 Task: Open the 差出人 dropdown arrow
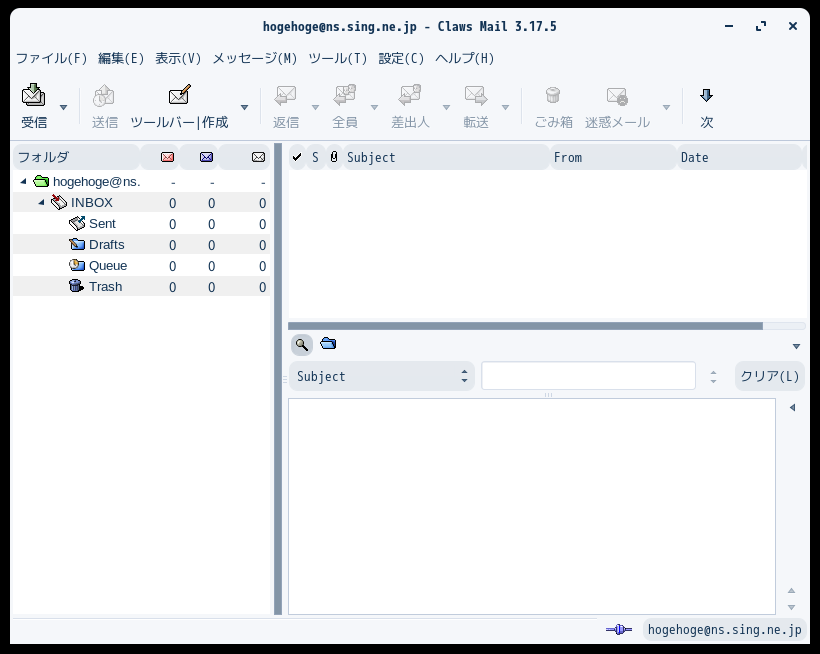point(446,107)
